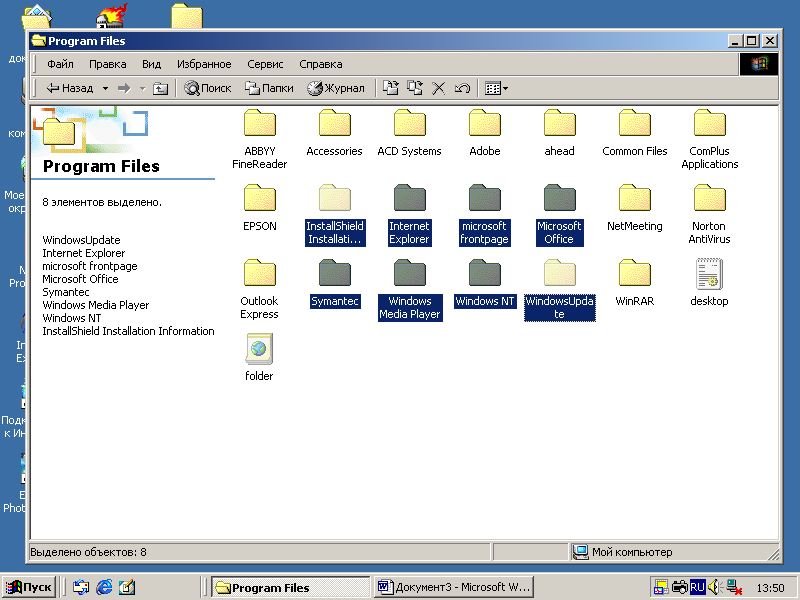Click the Windows Media Player folder
The width and height of the screenshot is (800, 600).
point(409,289)
